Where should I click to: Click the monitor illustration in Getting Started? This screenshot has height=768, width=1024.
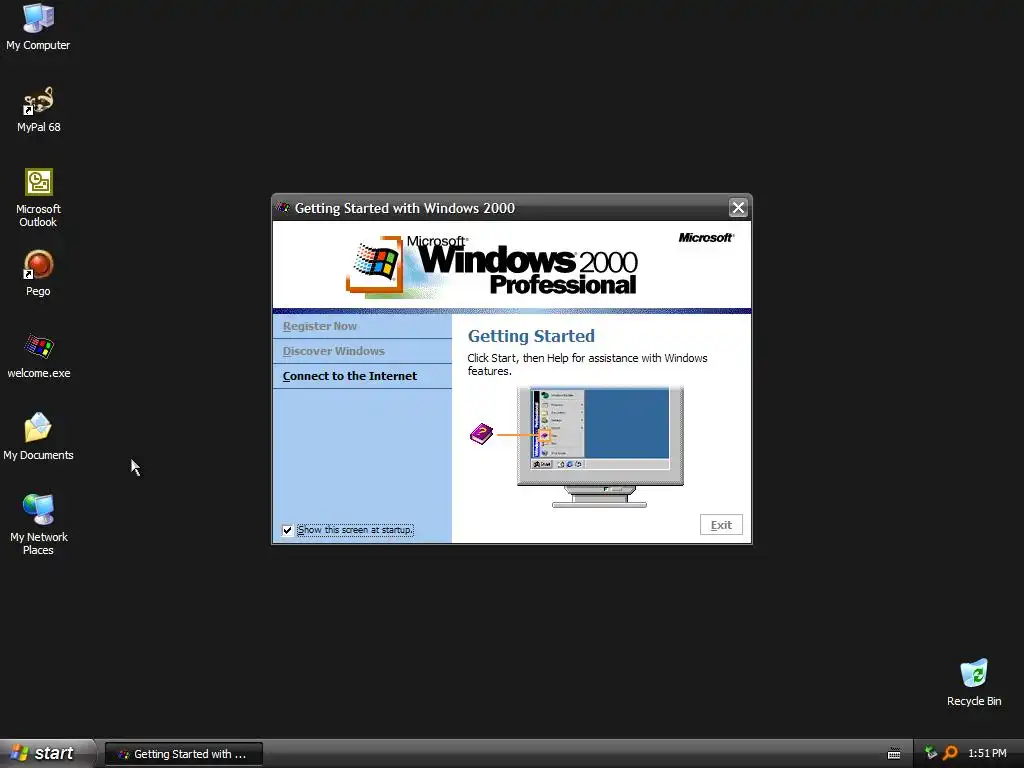600,447
